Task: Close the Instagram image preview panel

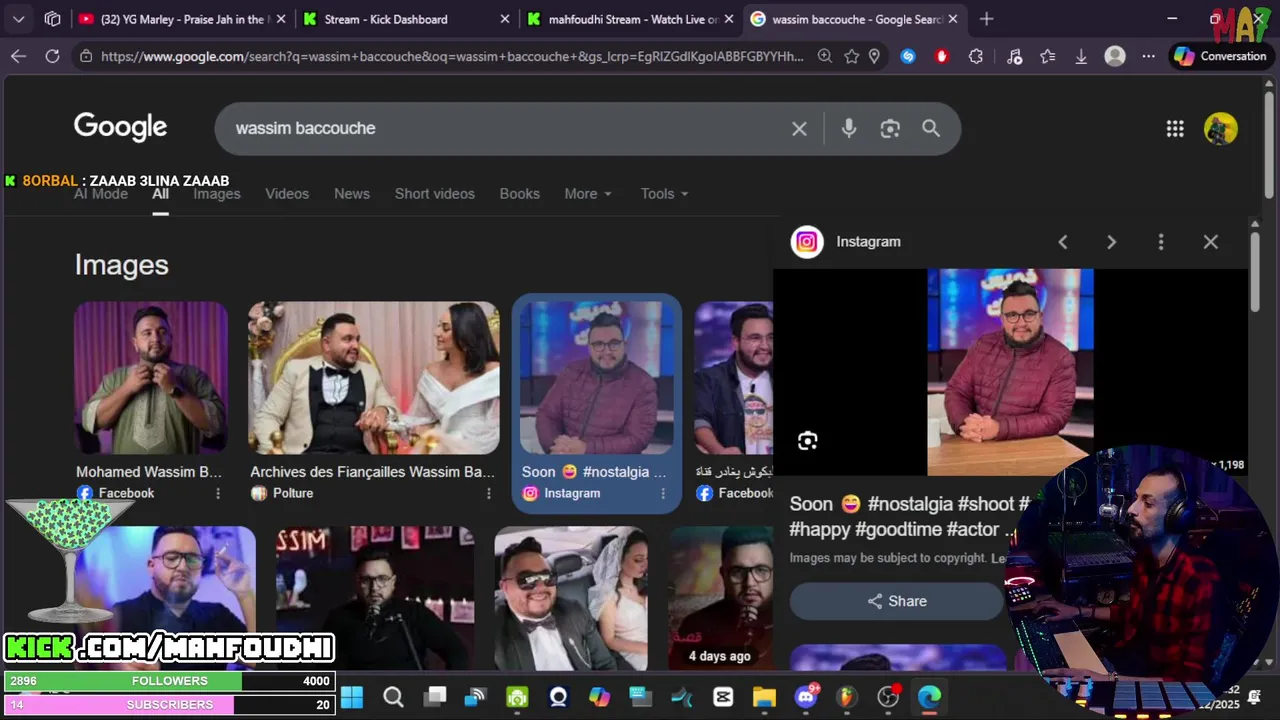Action: (x=1210, y=242)
